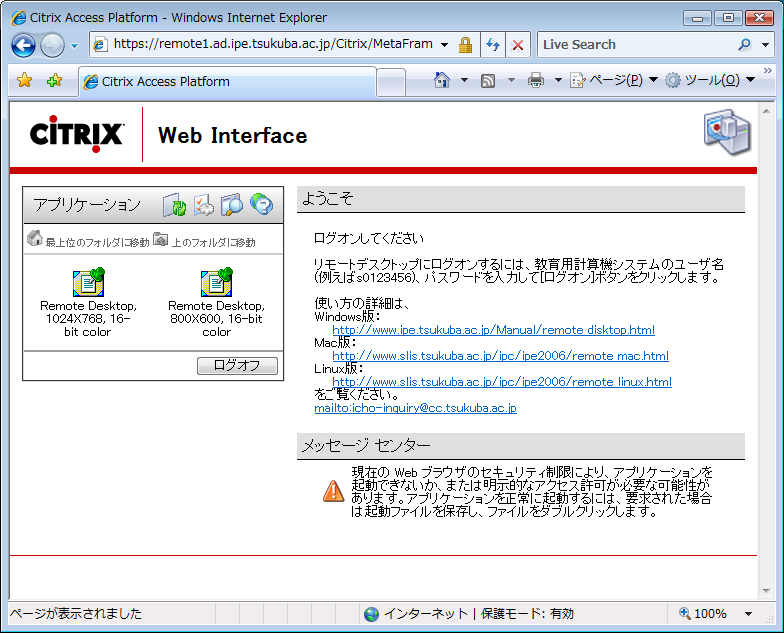Image resolution: width=784 pixels, height=633 pixels.
Task: Open the Windows remote_disktop.html manual link
Action: (494, 330)
